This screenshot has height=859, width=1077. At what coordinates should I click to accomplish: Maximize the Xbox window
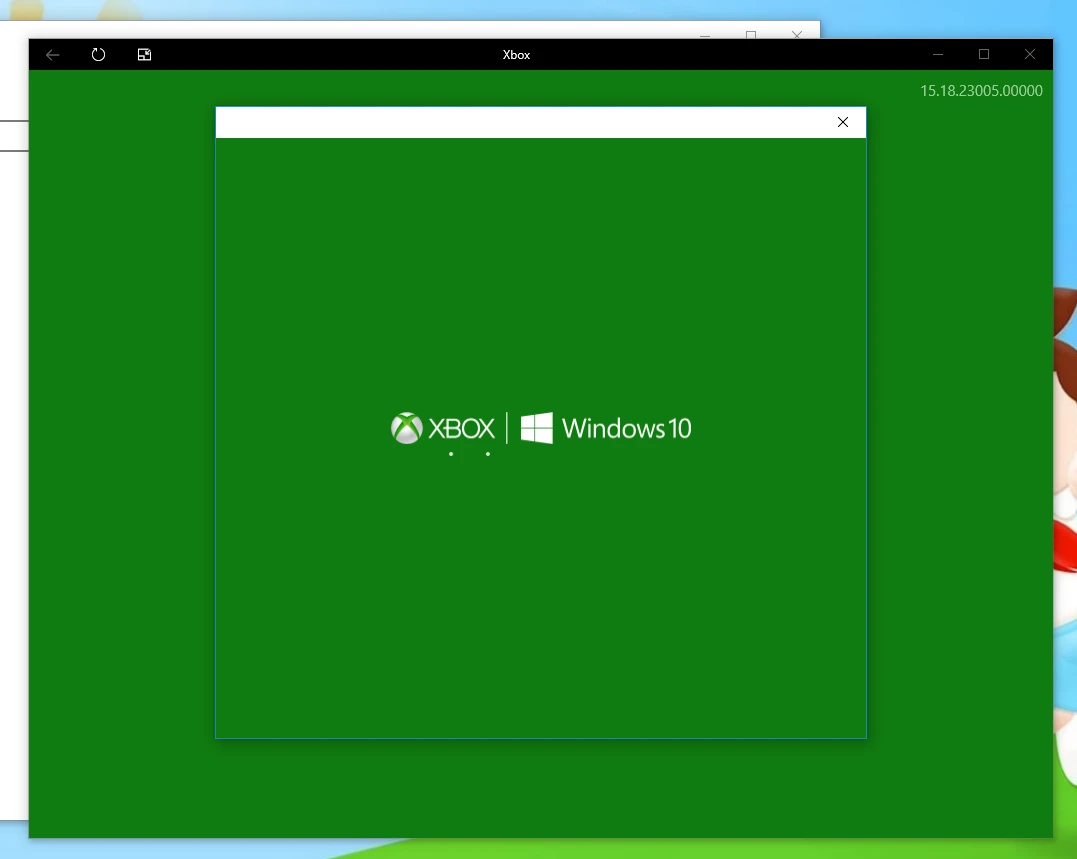[x=984, y=55]
